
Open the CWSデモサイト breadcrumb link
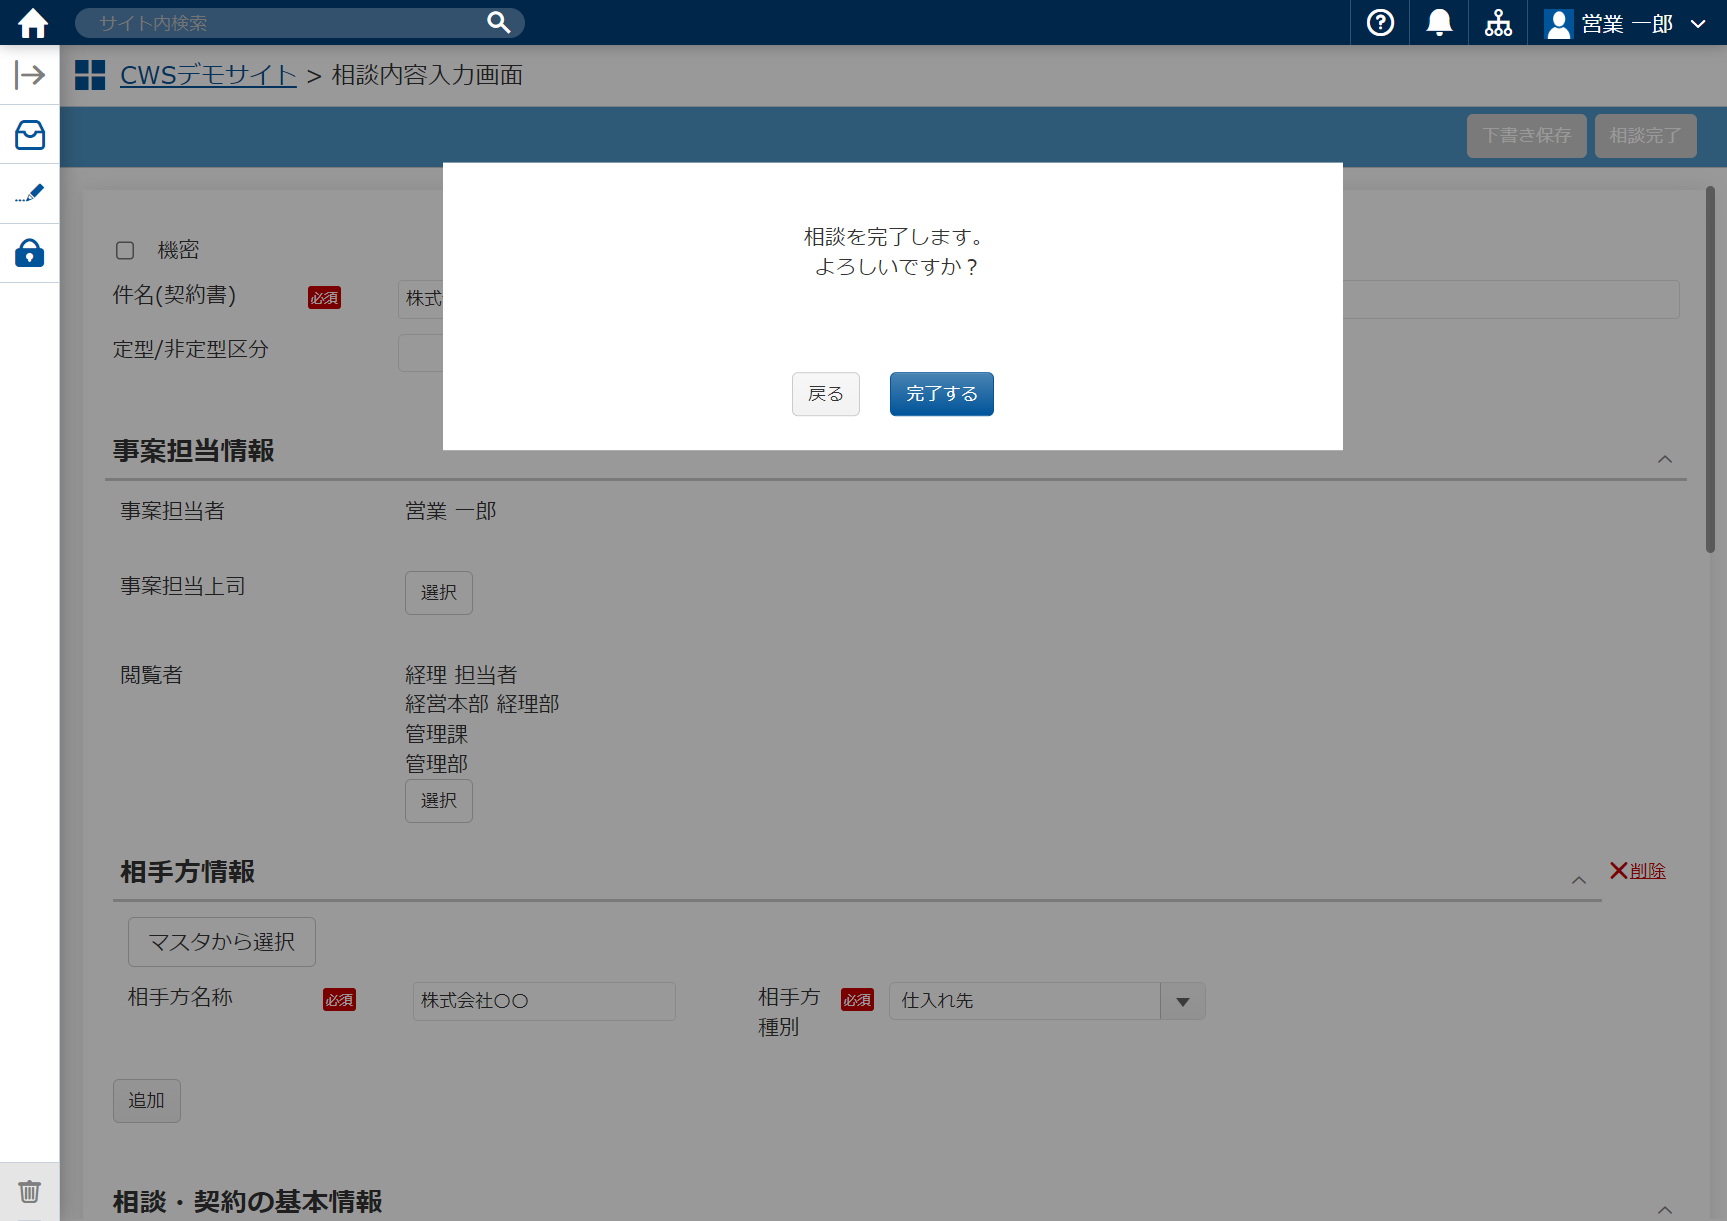(208, 75)
